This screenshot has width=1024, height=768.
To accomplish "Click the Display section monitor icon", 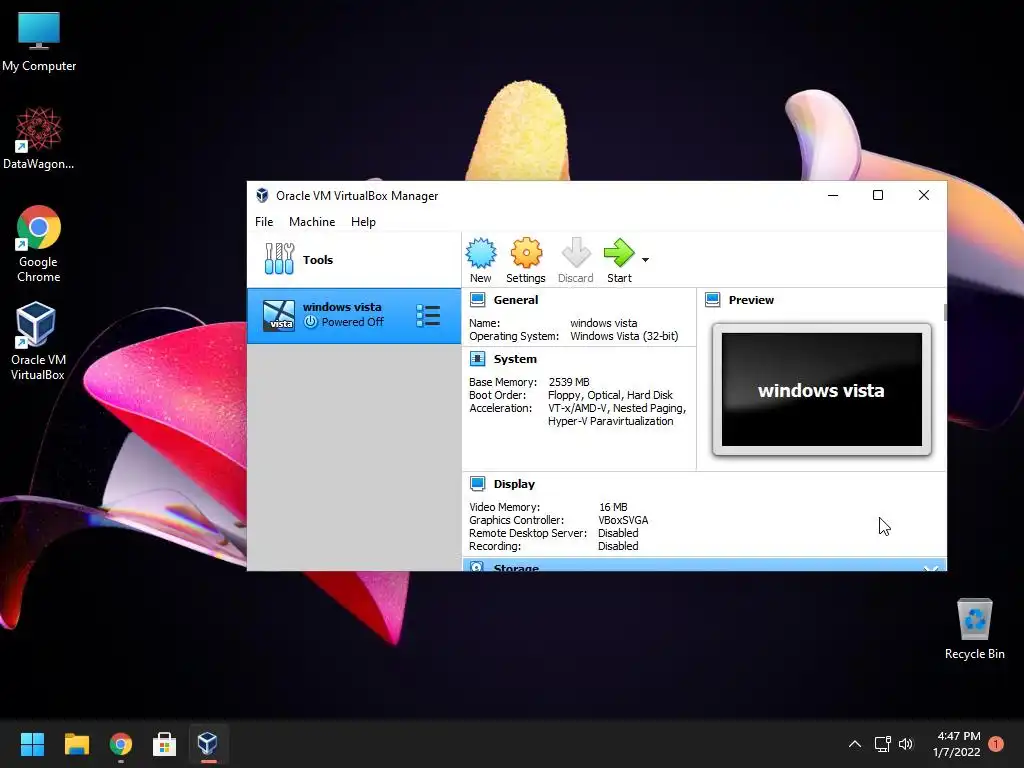I will pyautogui.click(x=477, y=483).
